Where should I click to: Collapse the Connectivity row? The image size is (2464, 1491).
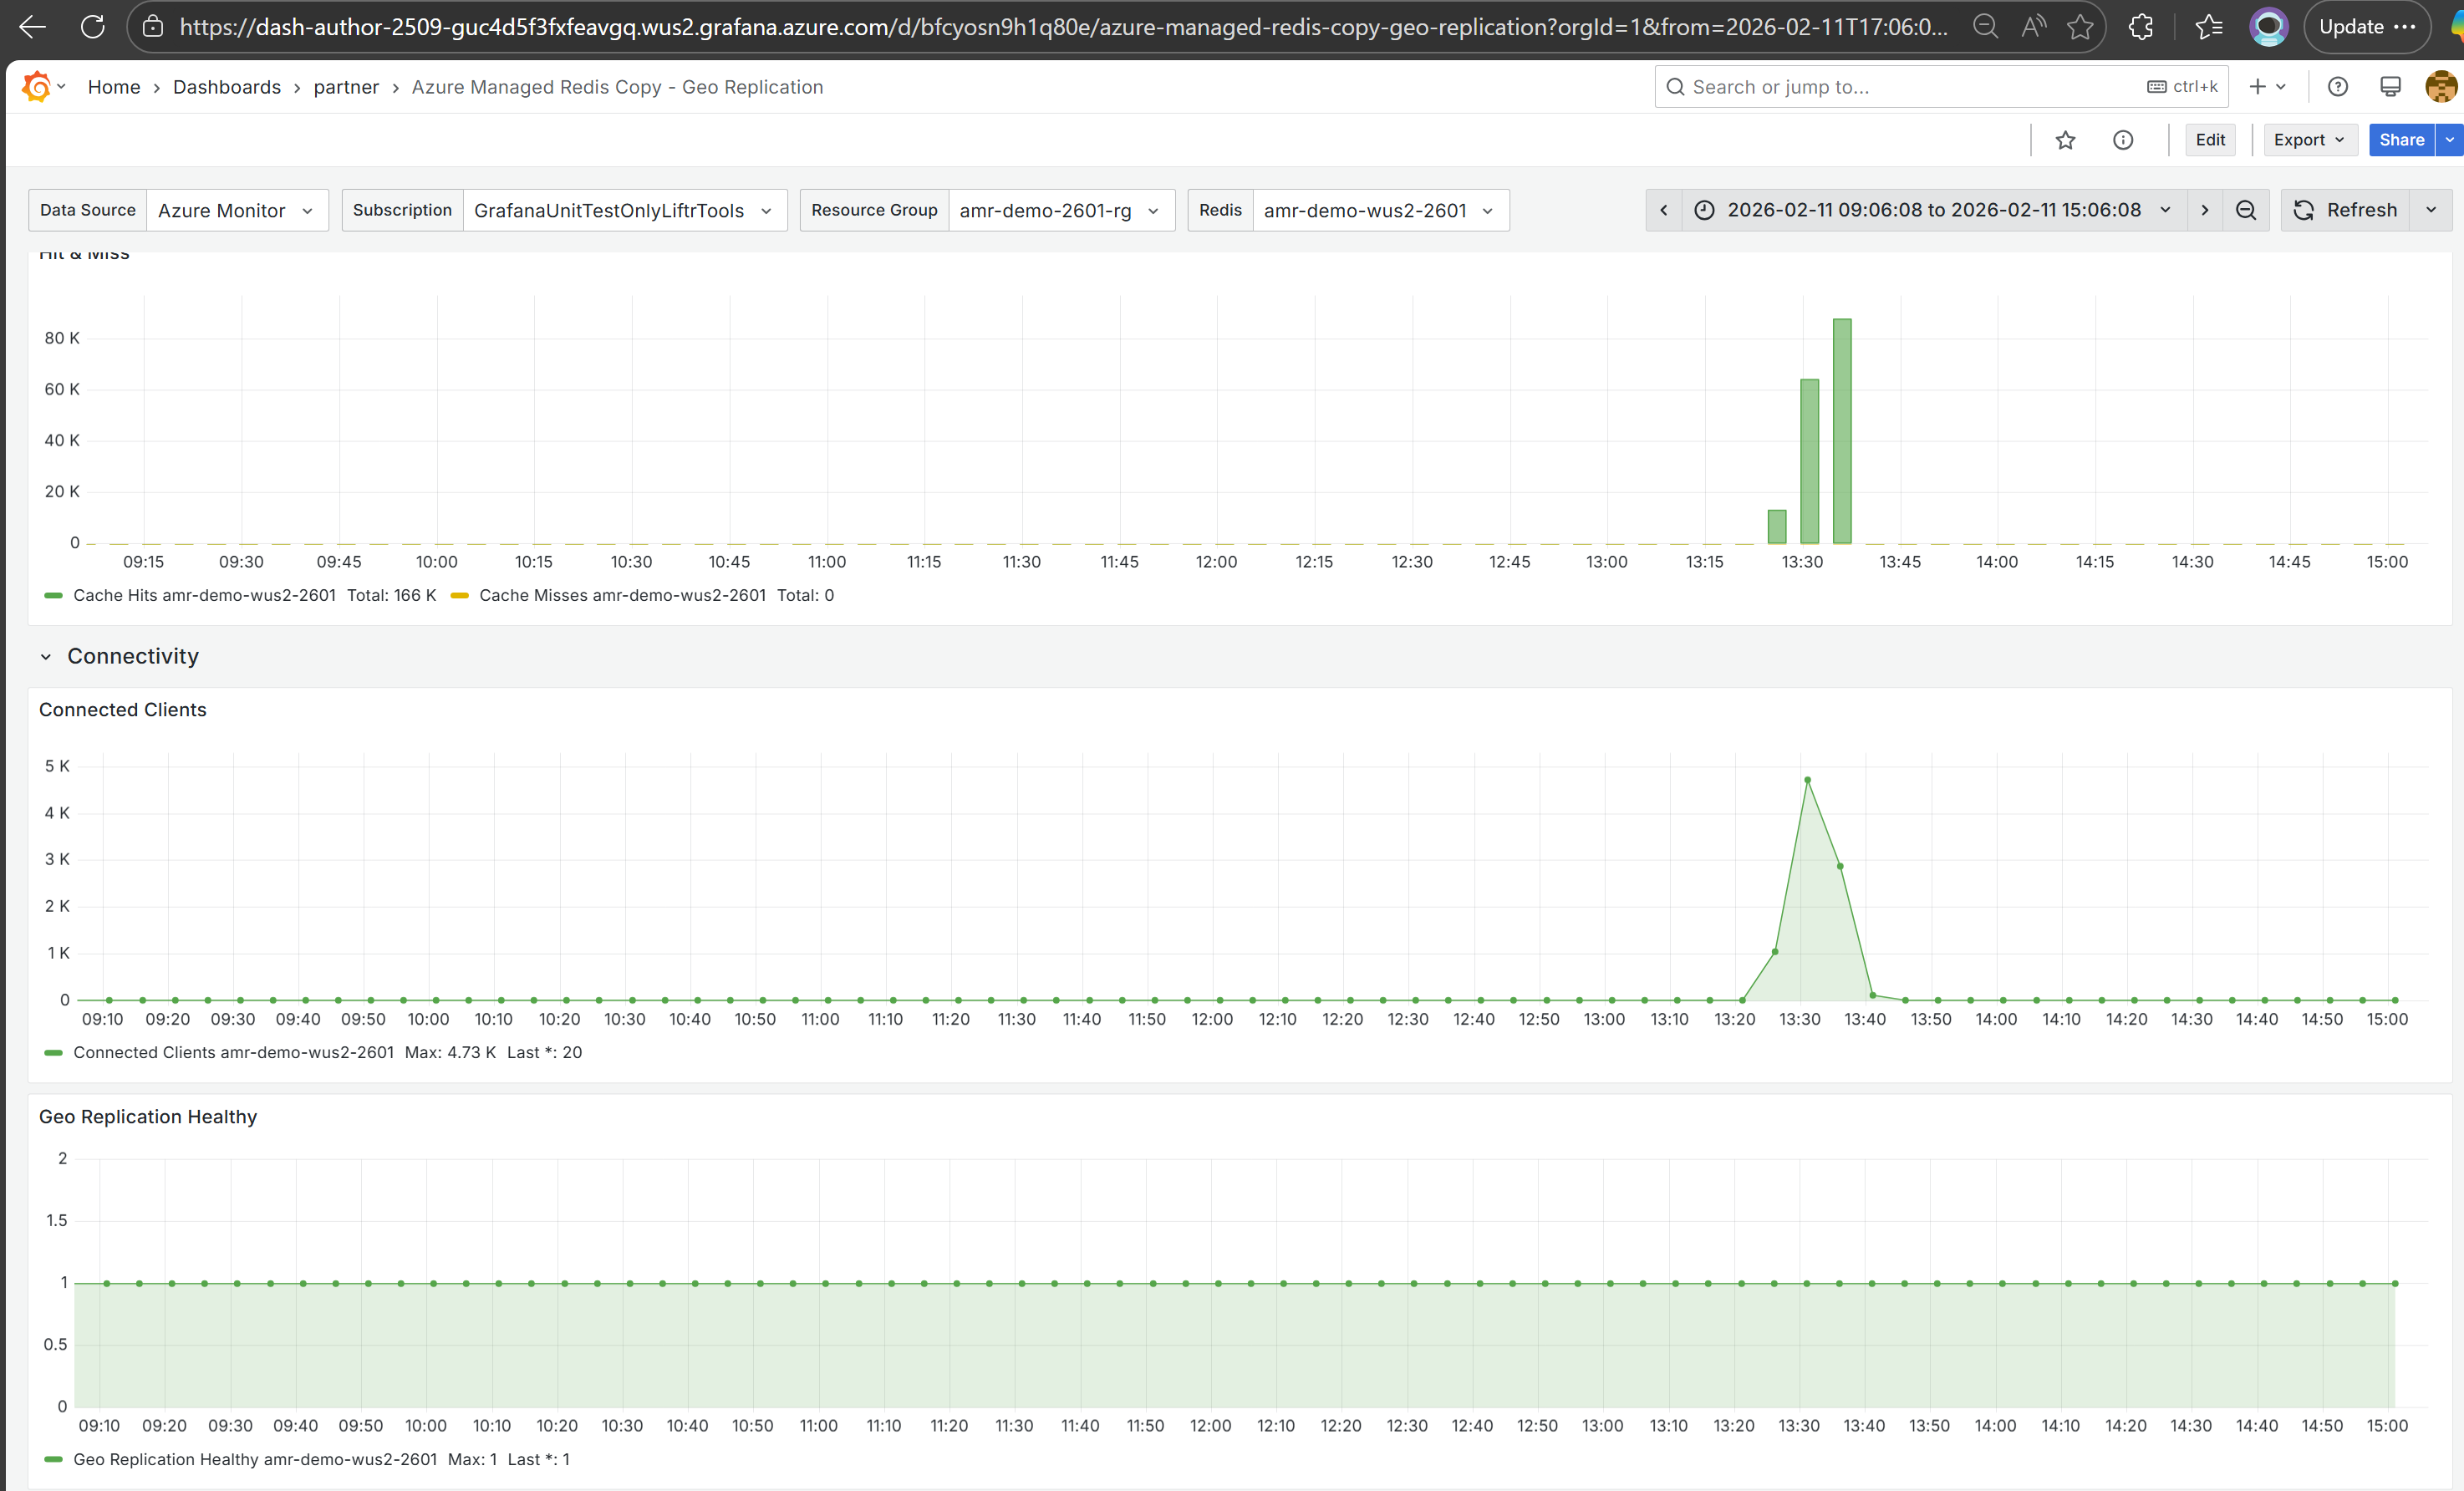[46, 657]
